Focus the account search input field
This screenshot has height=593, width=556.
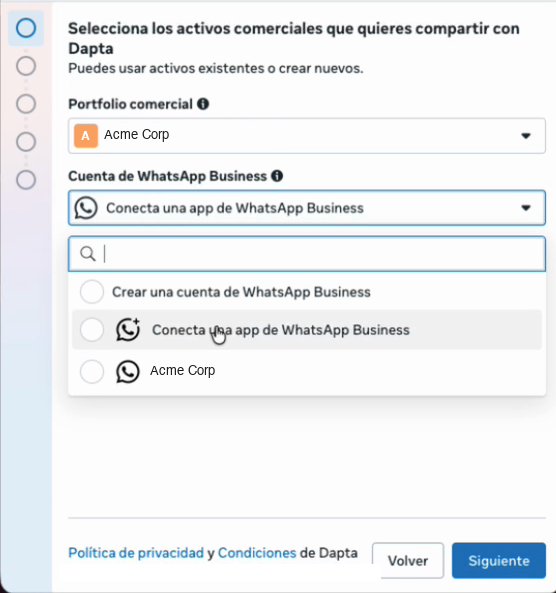(307, 254)
